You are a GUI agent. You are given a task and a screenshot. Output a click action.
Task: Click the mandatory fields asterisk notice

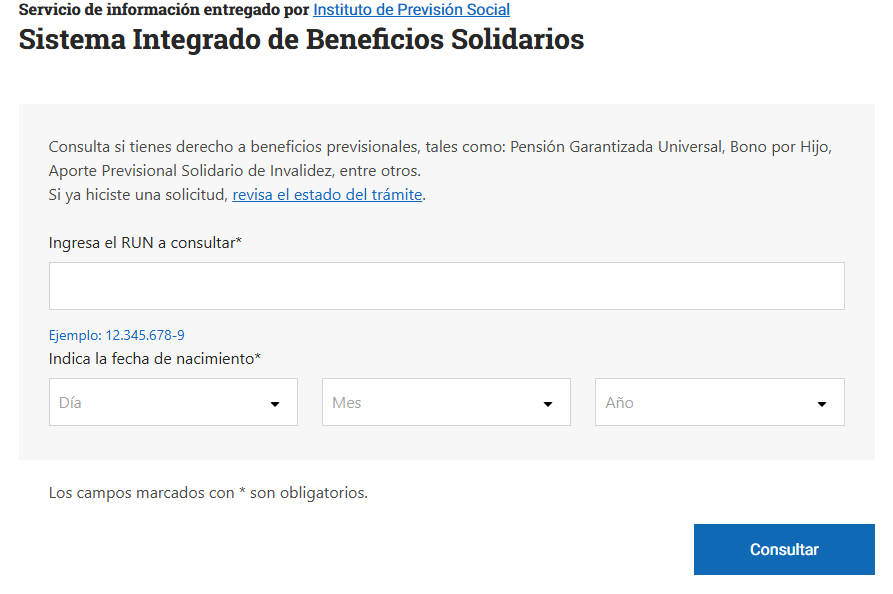point(209,493)
